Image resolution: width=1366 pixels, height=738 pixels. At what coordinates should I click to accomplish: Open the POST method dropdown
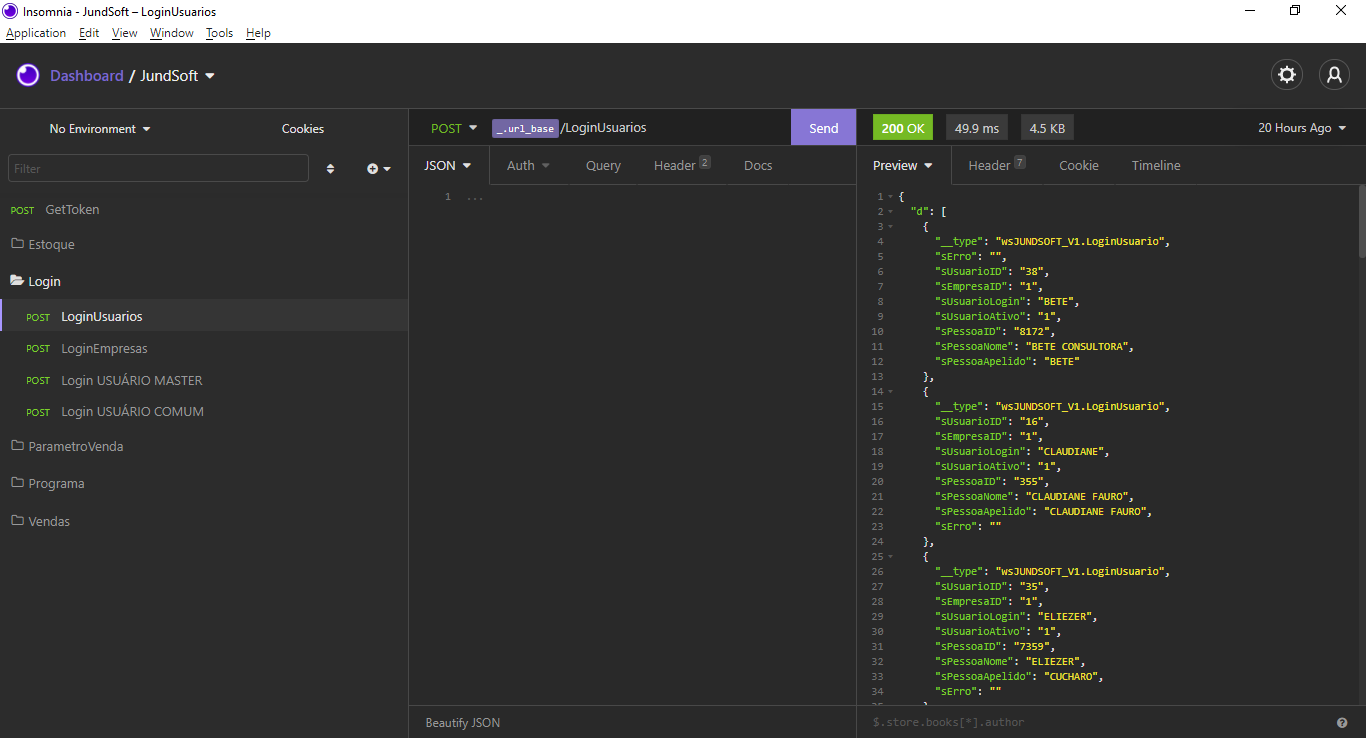point(454,128)
